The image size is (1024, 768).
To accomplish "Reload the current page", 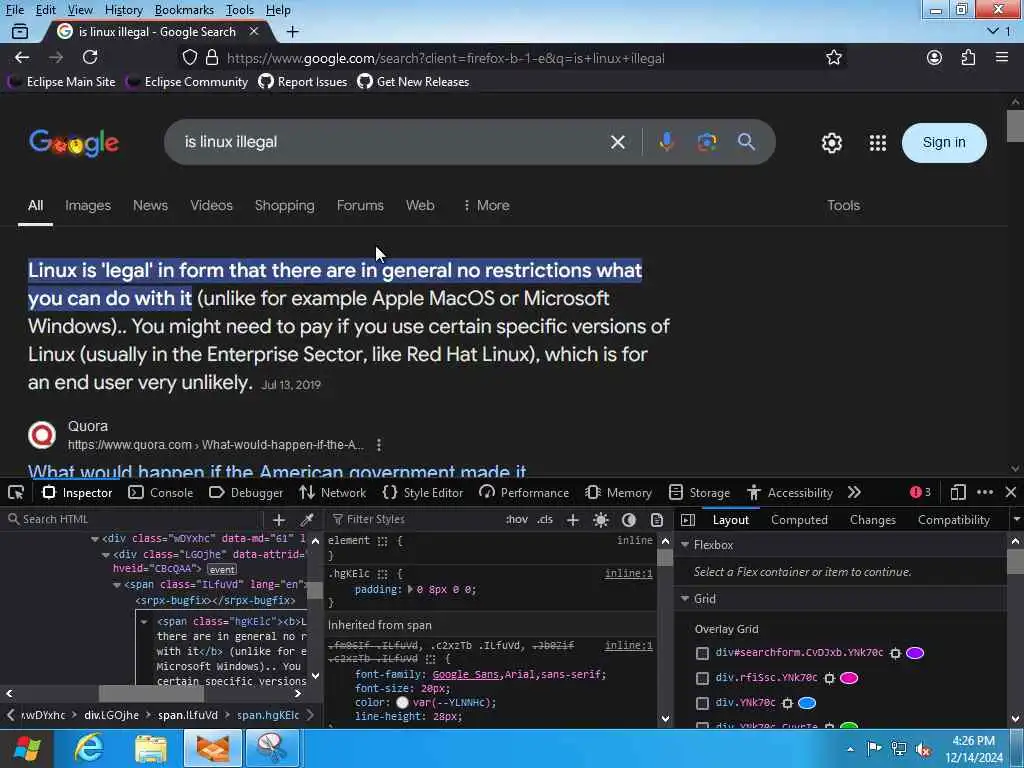I will pyautogui.click(x=90, y=57).
